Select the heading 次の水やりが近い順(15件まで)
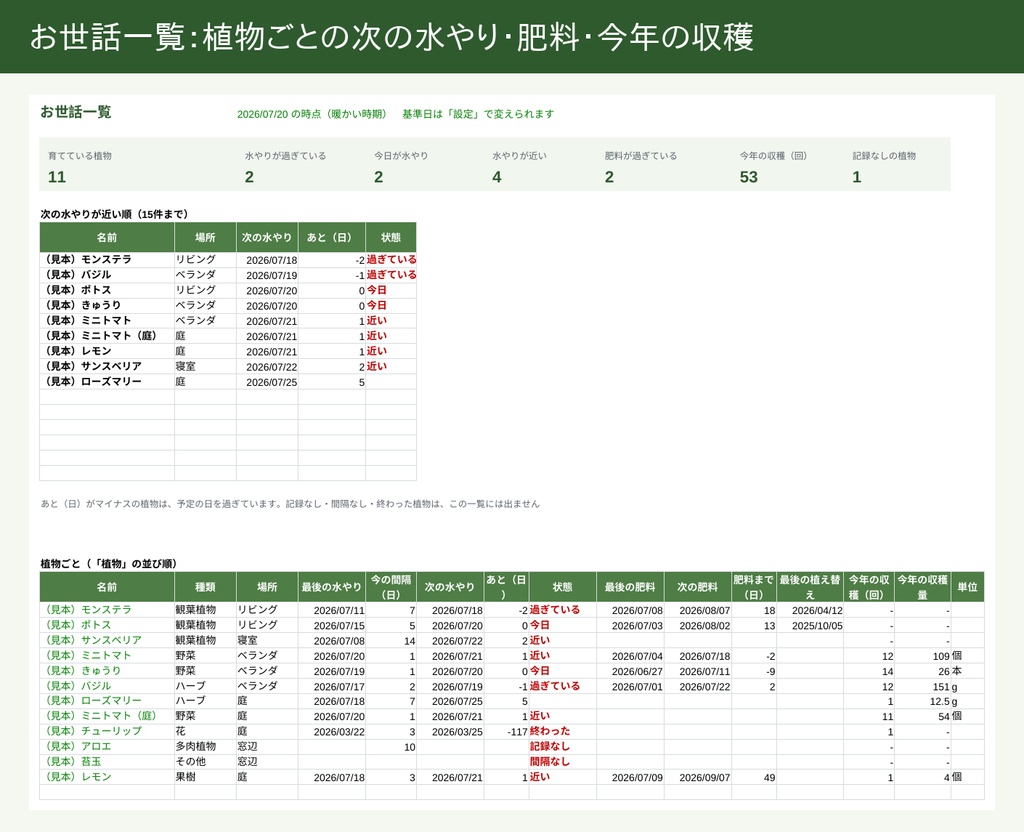1024x832 pixels. pos(114,214)
